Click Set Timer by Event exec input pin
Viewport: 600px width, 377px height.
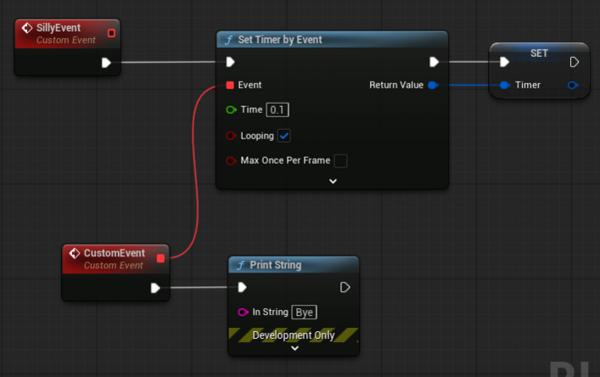coord(230,62)
